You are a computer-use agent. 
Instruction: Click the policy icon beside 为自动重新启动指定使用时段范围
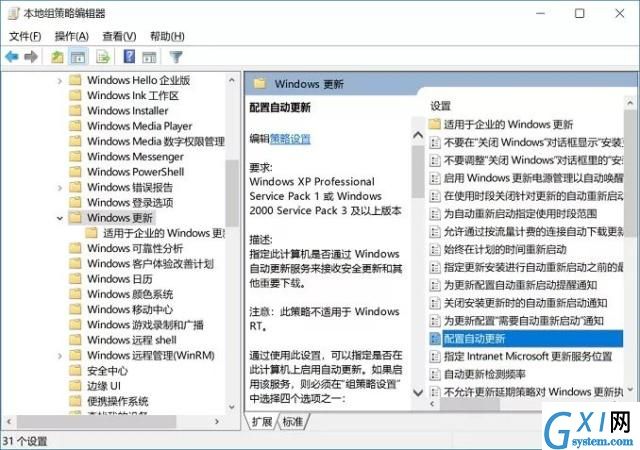pyautogui.click(x=435, y=214)
